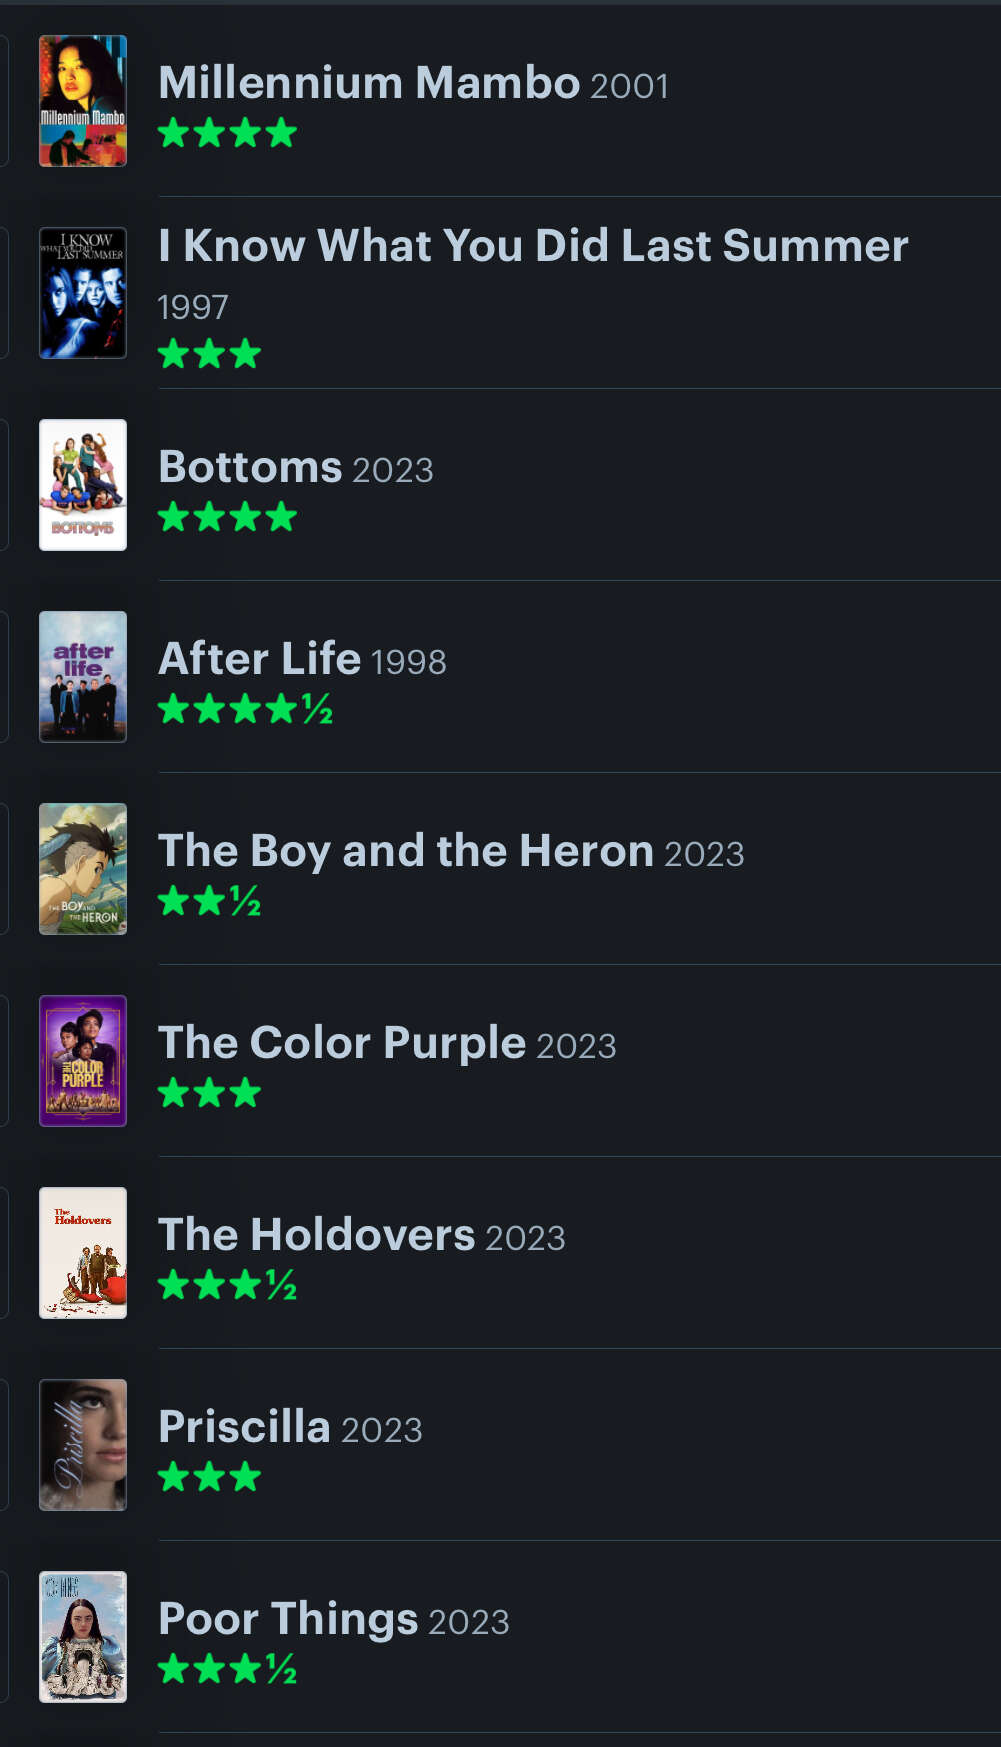The width and height of the screenshot is (1001, 1747).
Task: Click the 2001 year next to Millennium Mambo
Action: [629, 87]
